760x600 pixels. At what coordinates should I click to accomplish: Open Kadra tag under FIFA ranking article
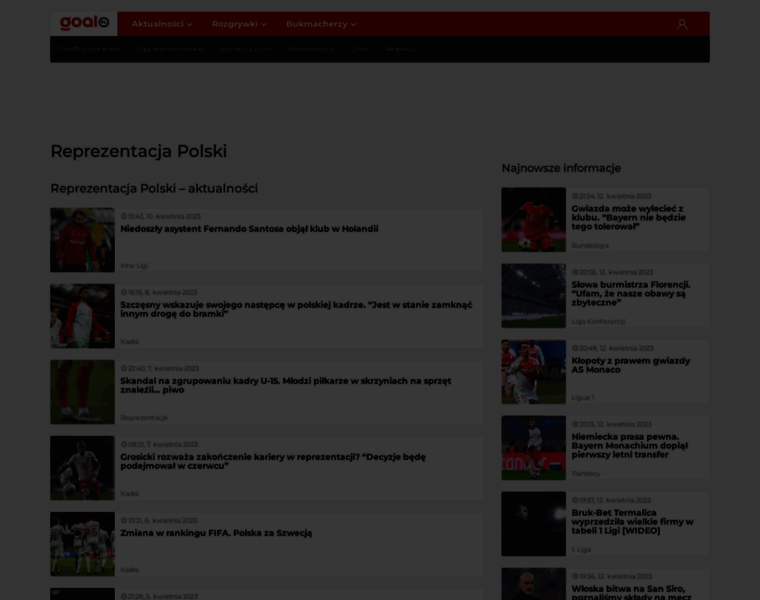tap(129, 570)
